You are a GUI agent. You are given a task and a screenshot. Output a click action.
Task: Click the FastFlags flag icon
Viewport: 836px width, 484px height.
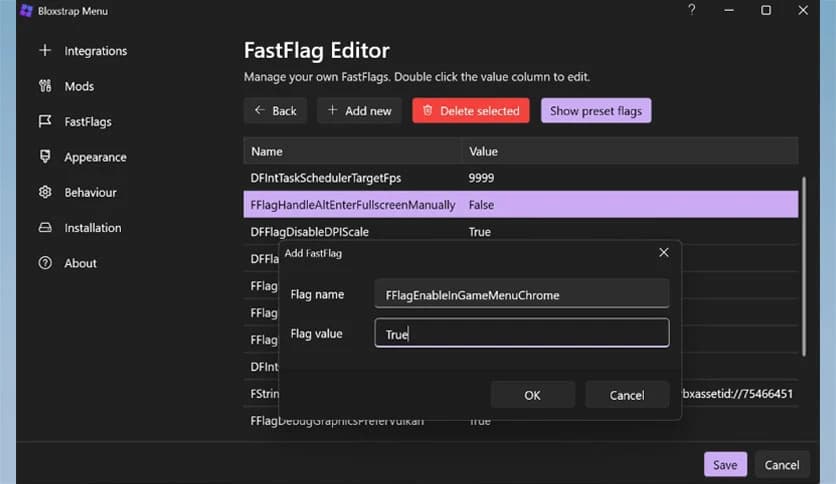click(x=44, y=122)
